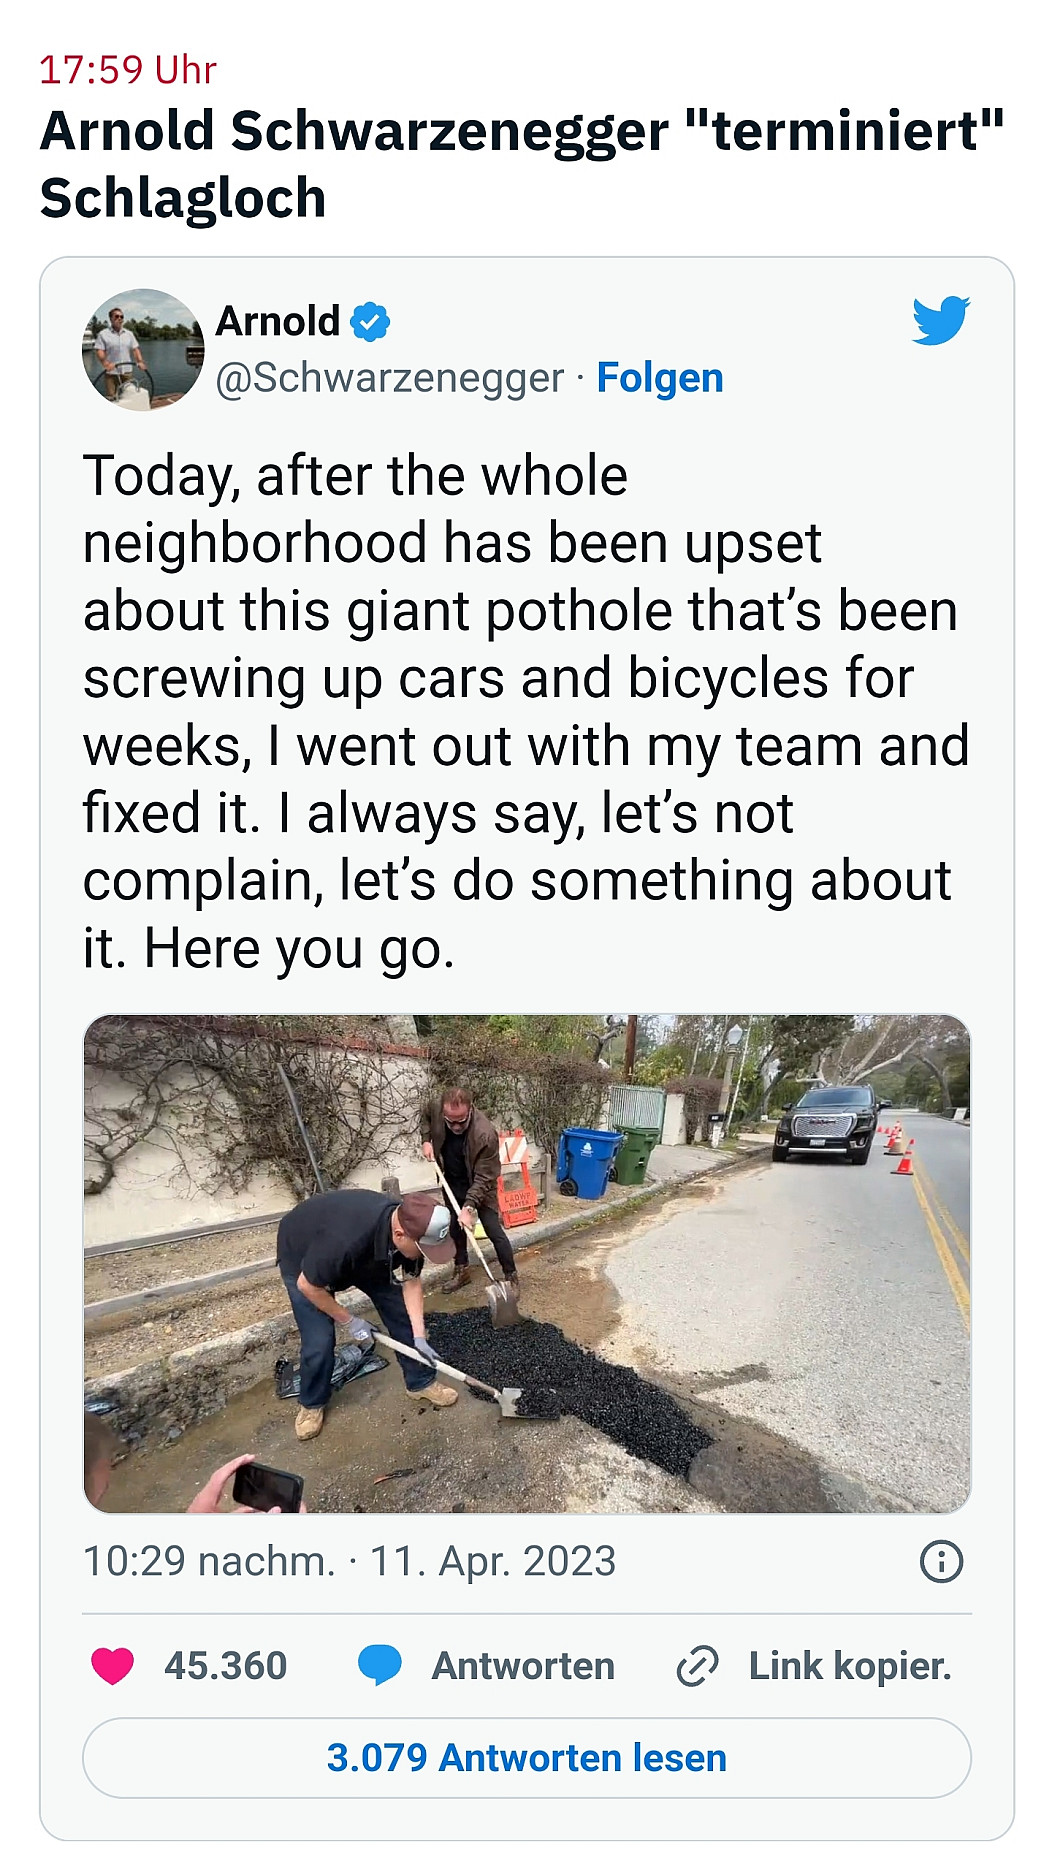
Task: Click the 3.079 Antworten lesen button
Action: pos(527,1758)
